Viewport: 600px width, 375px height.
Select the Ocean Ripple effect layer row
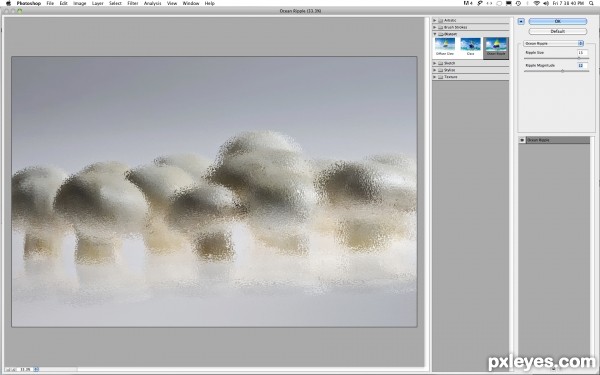(554, 140)
